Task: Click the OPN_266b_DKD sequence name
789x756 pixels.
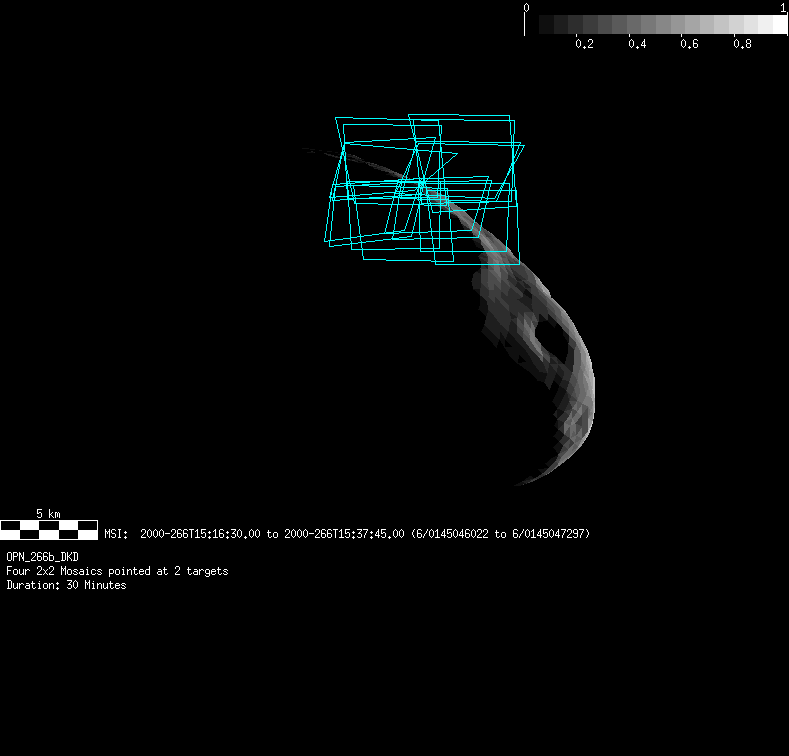Action: [43, 556]
